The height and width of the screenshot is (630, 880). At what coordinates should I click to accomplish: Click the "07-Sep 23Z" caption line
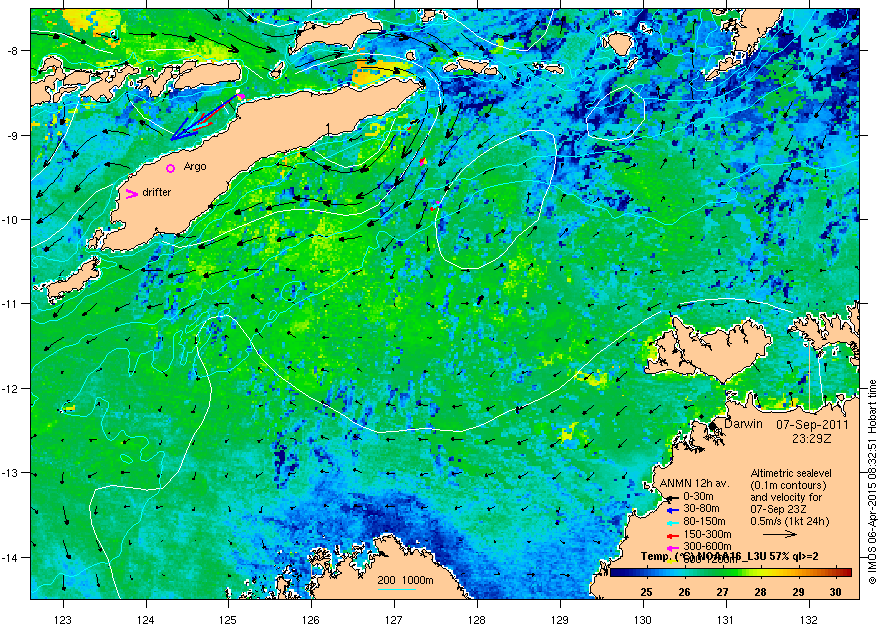[778, 509]
